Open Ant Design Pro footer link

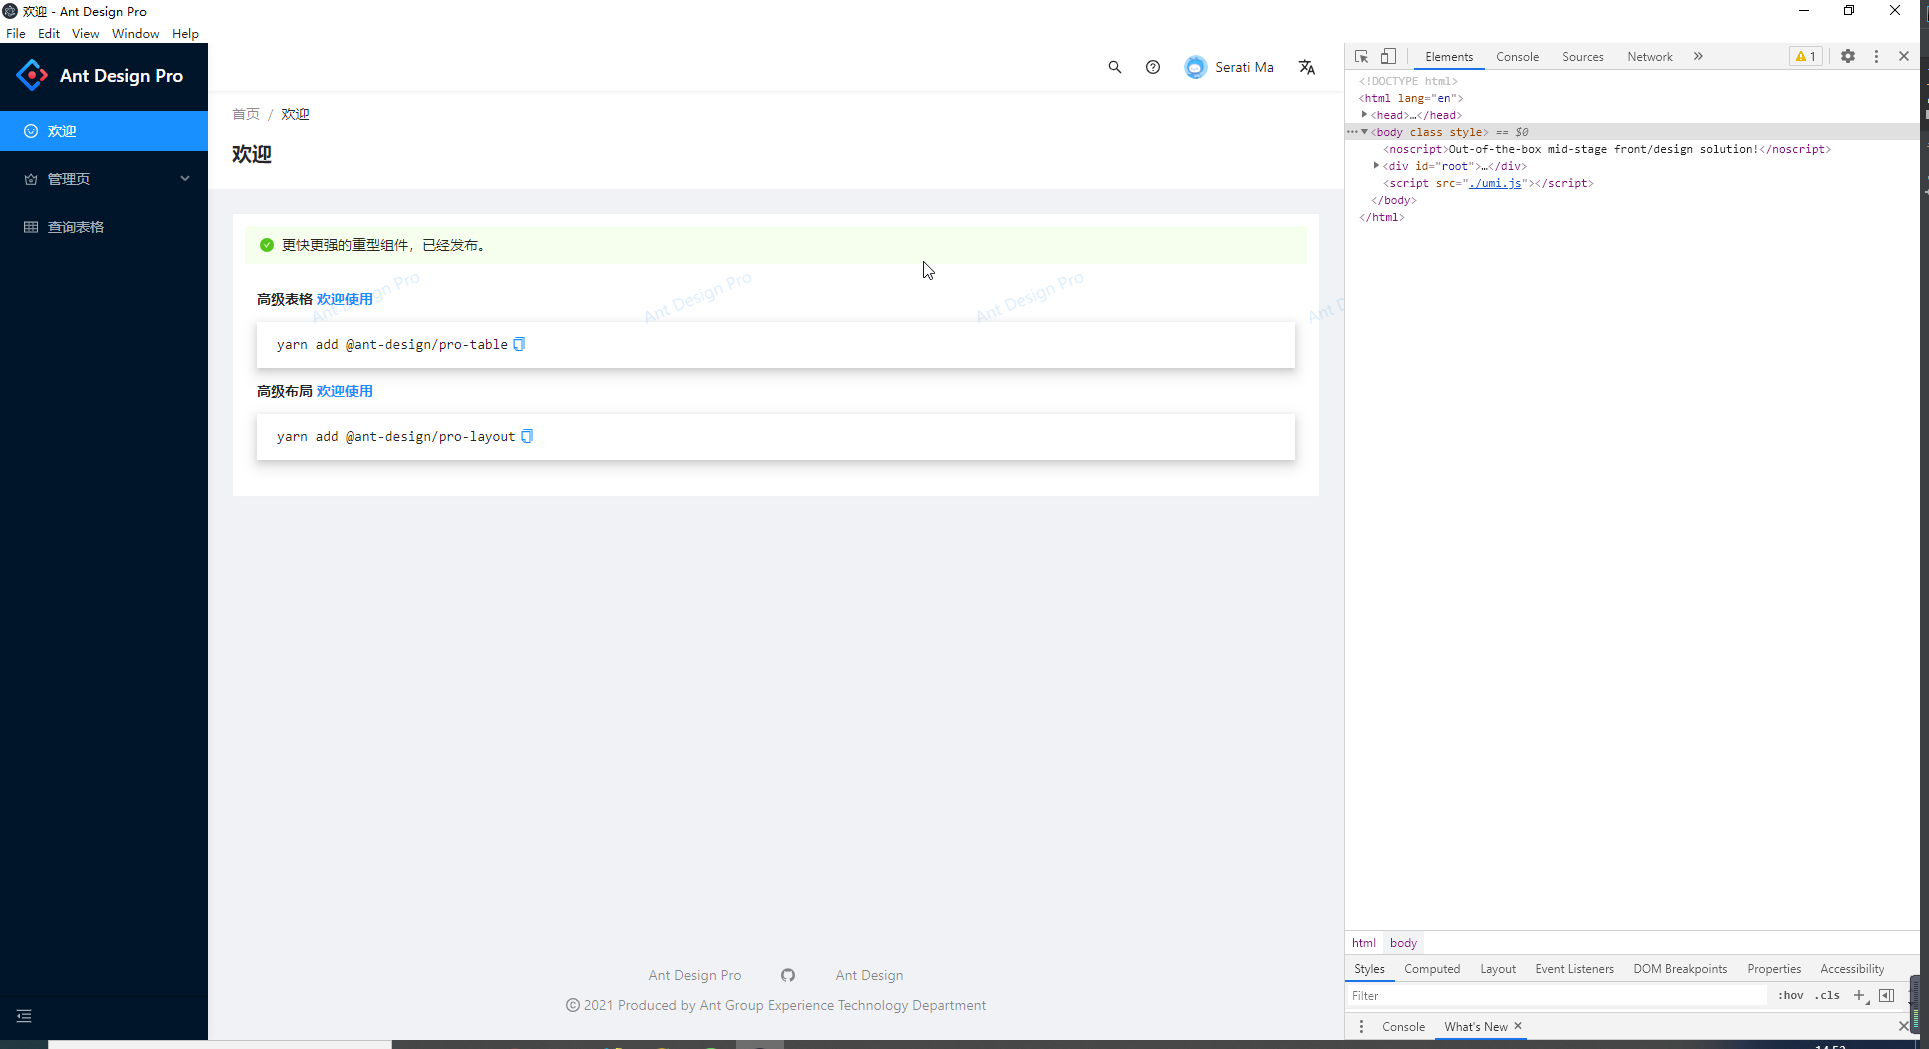click(695, 975)
